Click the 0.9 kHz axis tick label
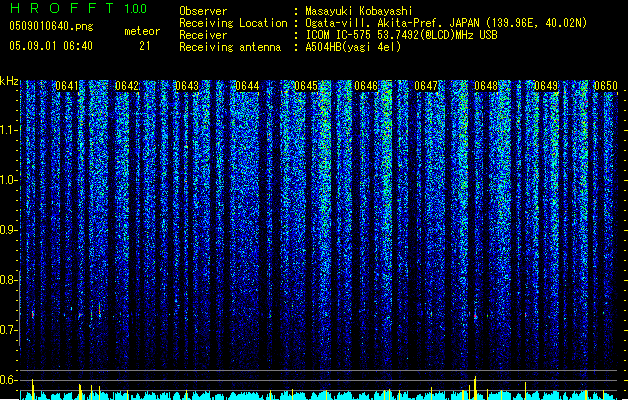Image resolution: width=629 pixels, height=400 pixels. pos(9,230)
